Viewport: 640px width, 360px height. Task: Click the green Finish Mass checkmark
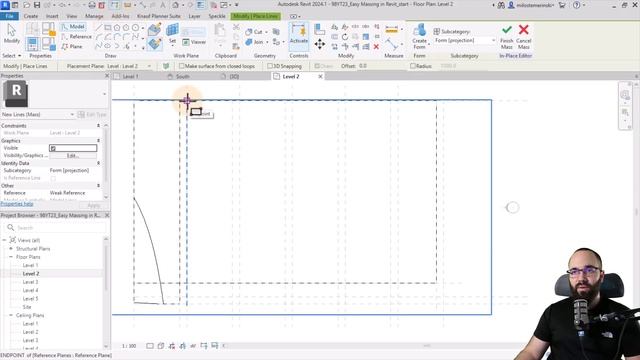pyautogui.click(x=507, y=29)
